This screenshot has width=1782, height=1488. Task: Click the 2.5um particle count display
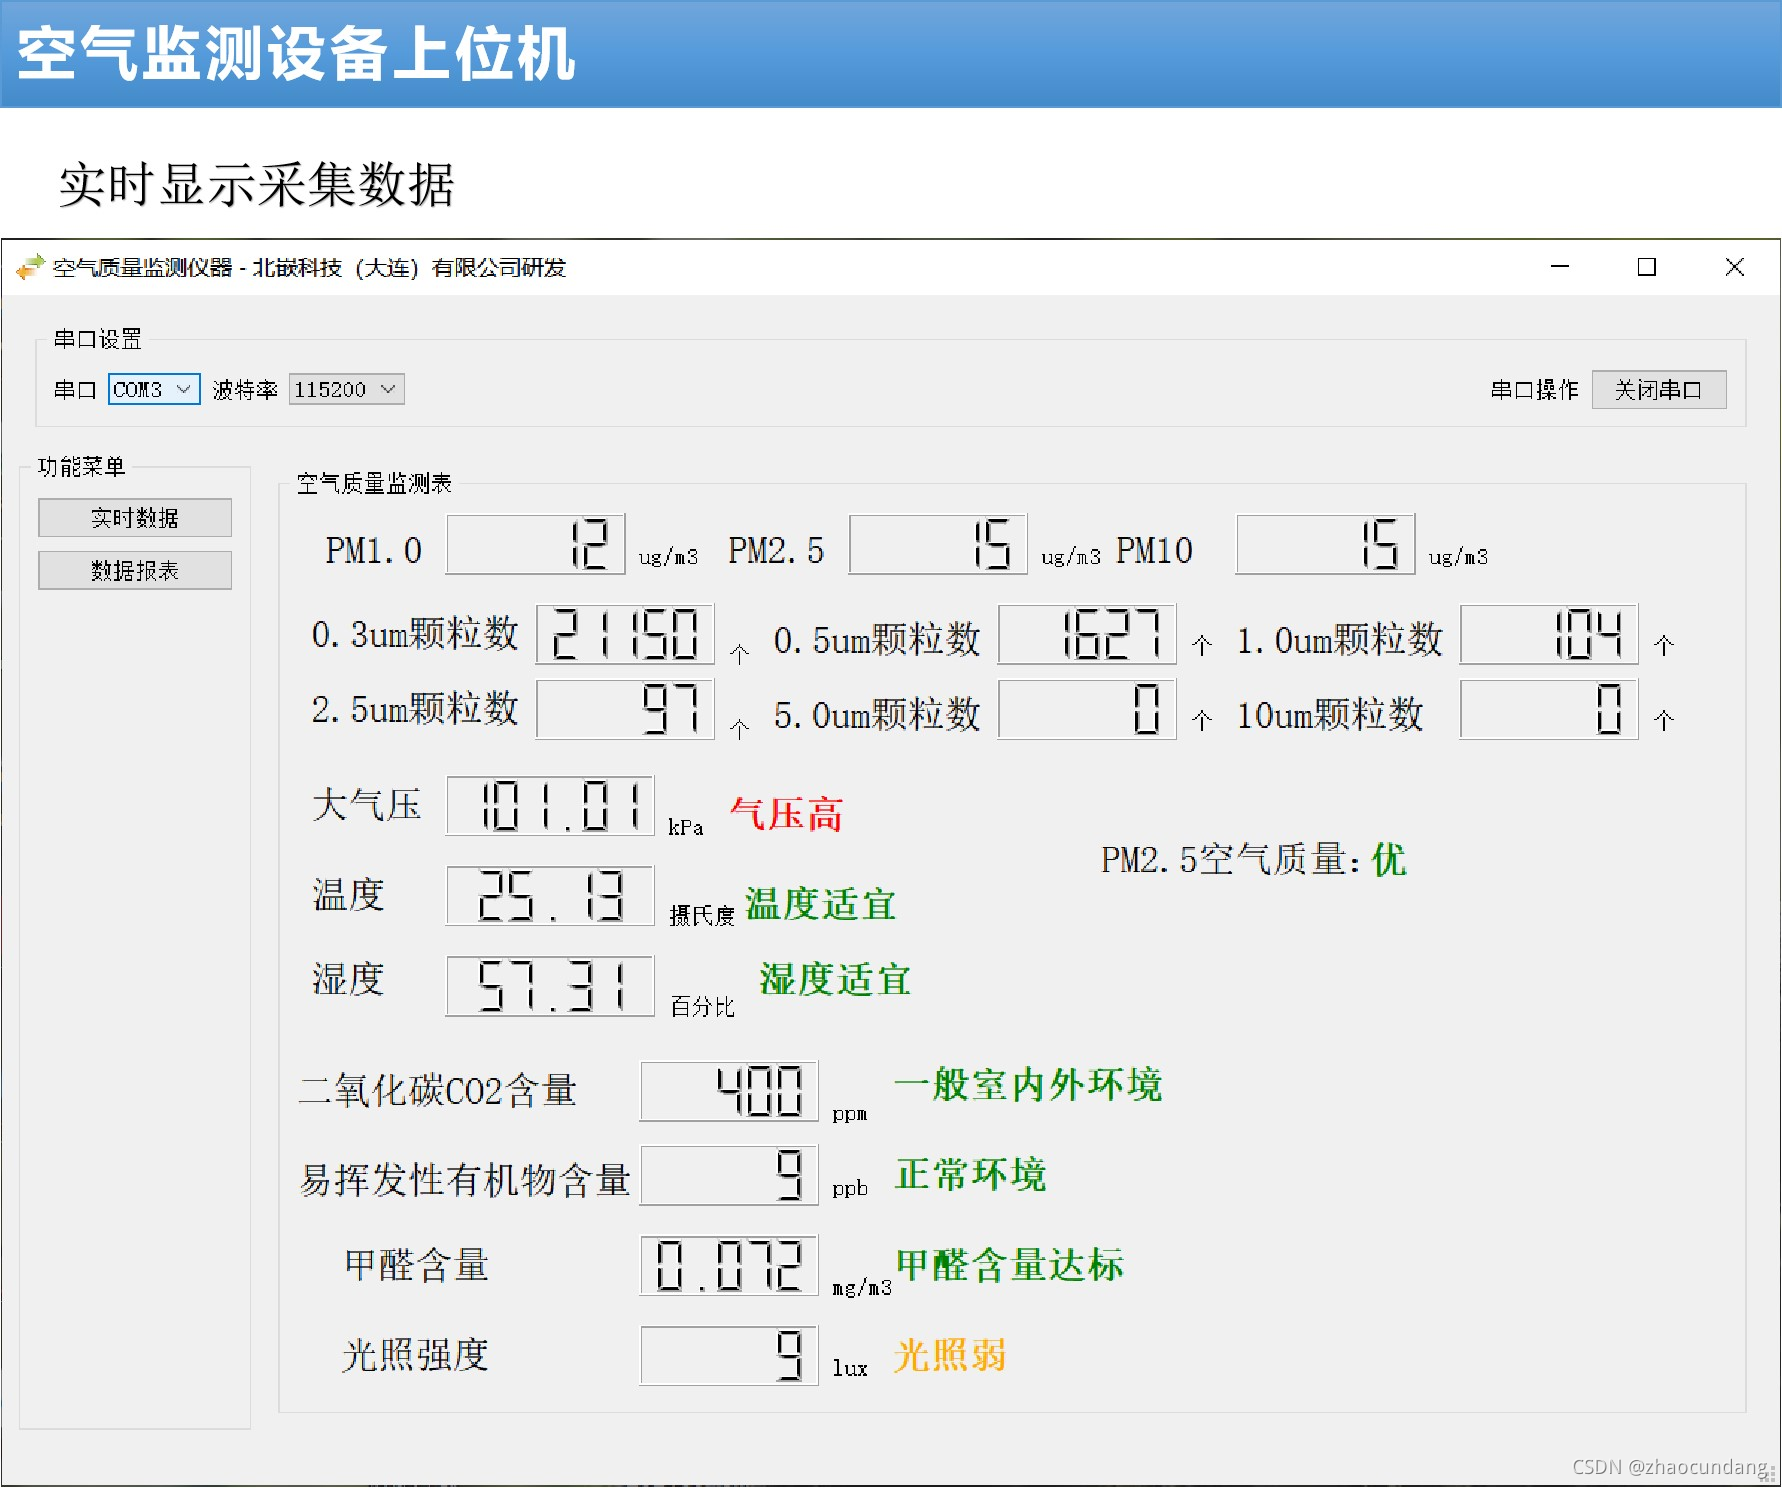coord(626,710)
